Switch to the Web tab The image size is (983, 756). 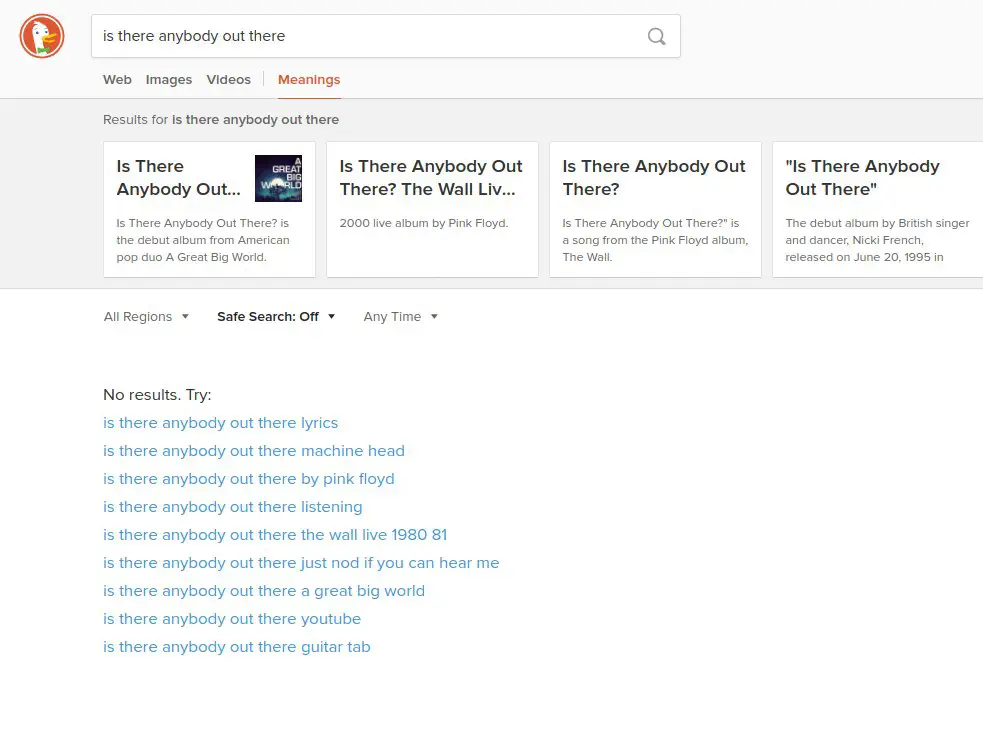coord(117,80)
